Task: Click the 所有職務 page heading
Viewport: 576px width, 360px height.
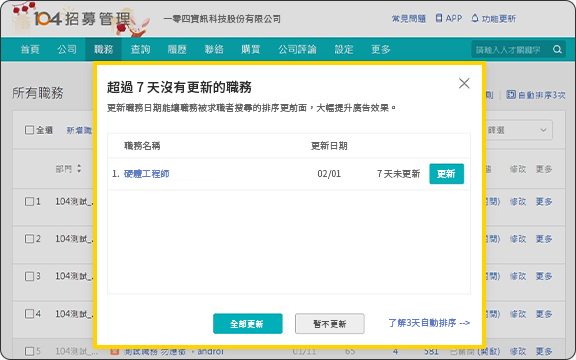Action: point(38,93)
